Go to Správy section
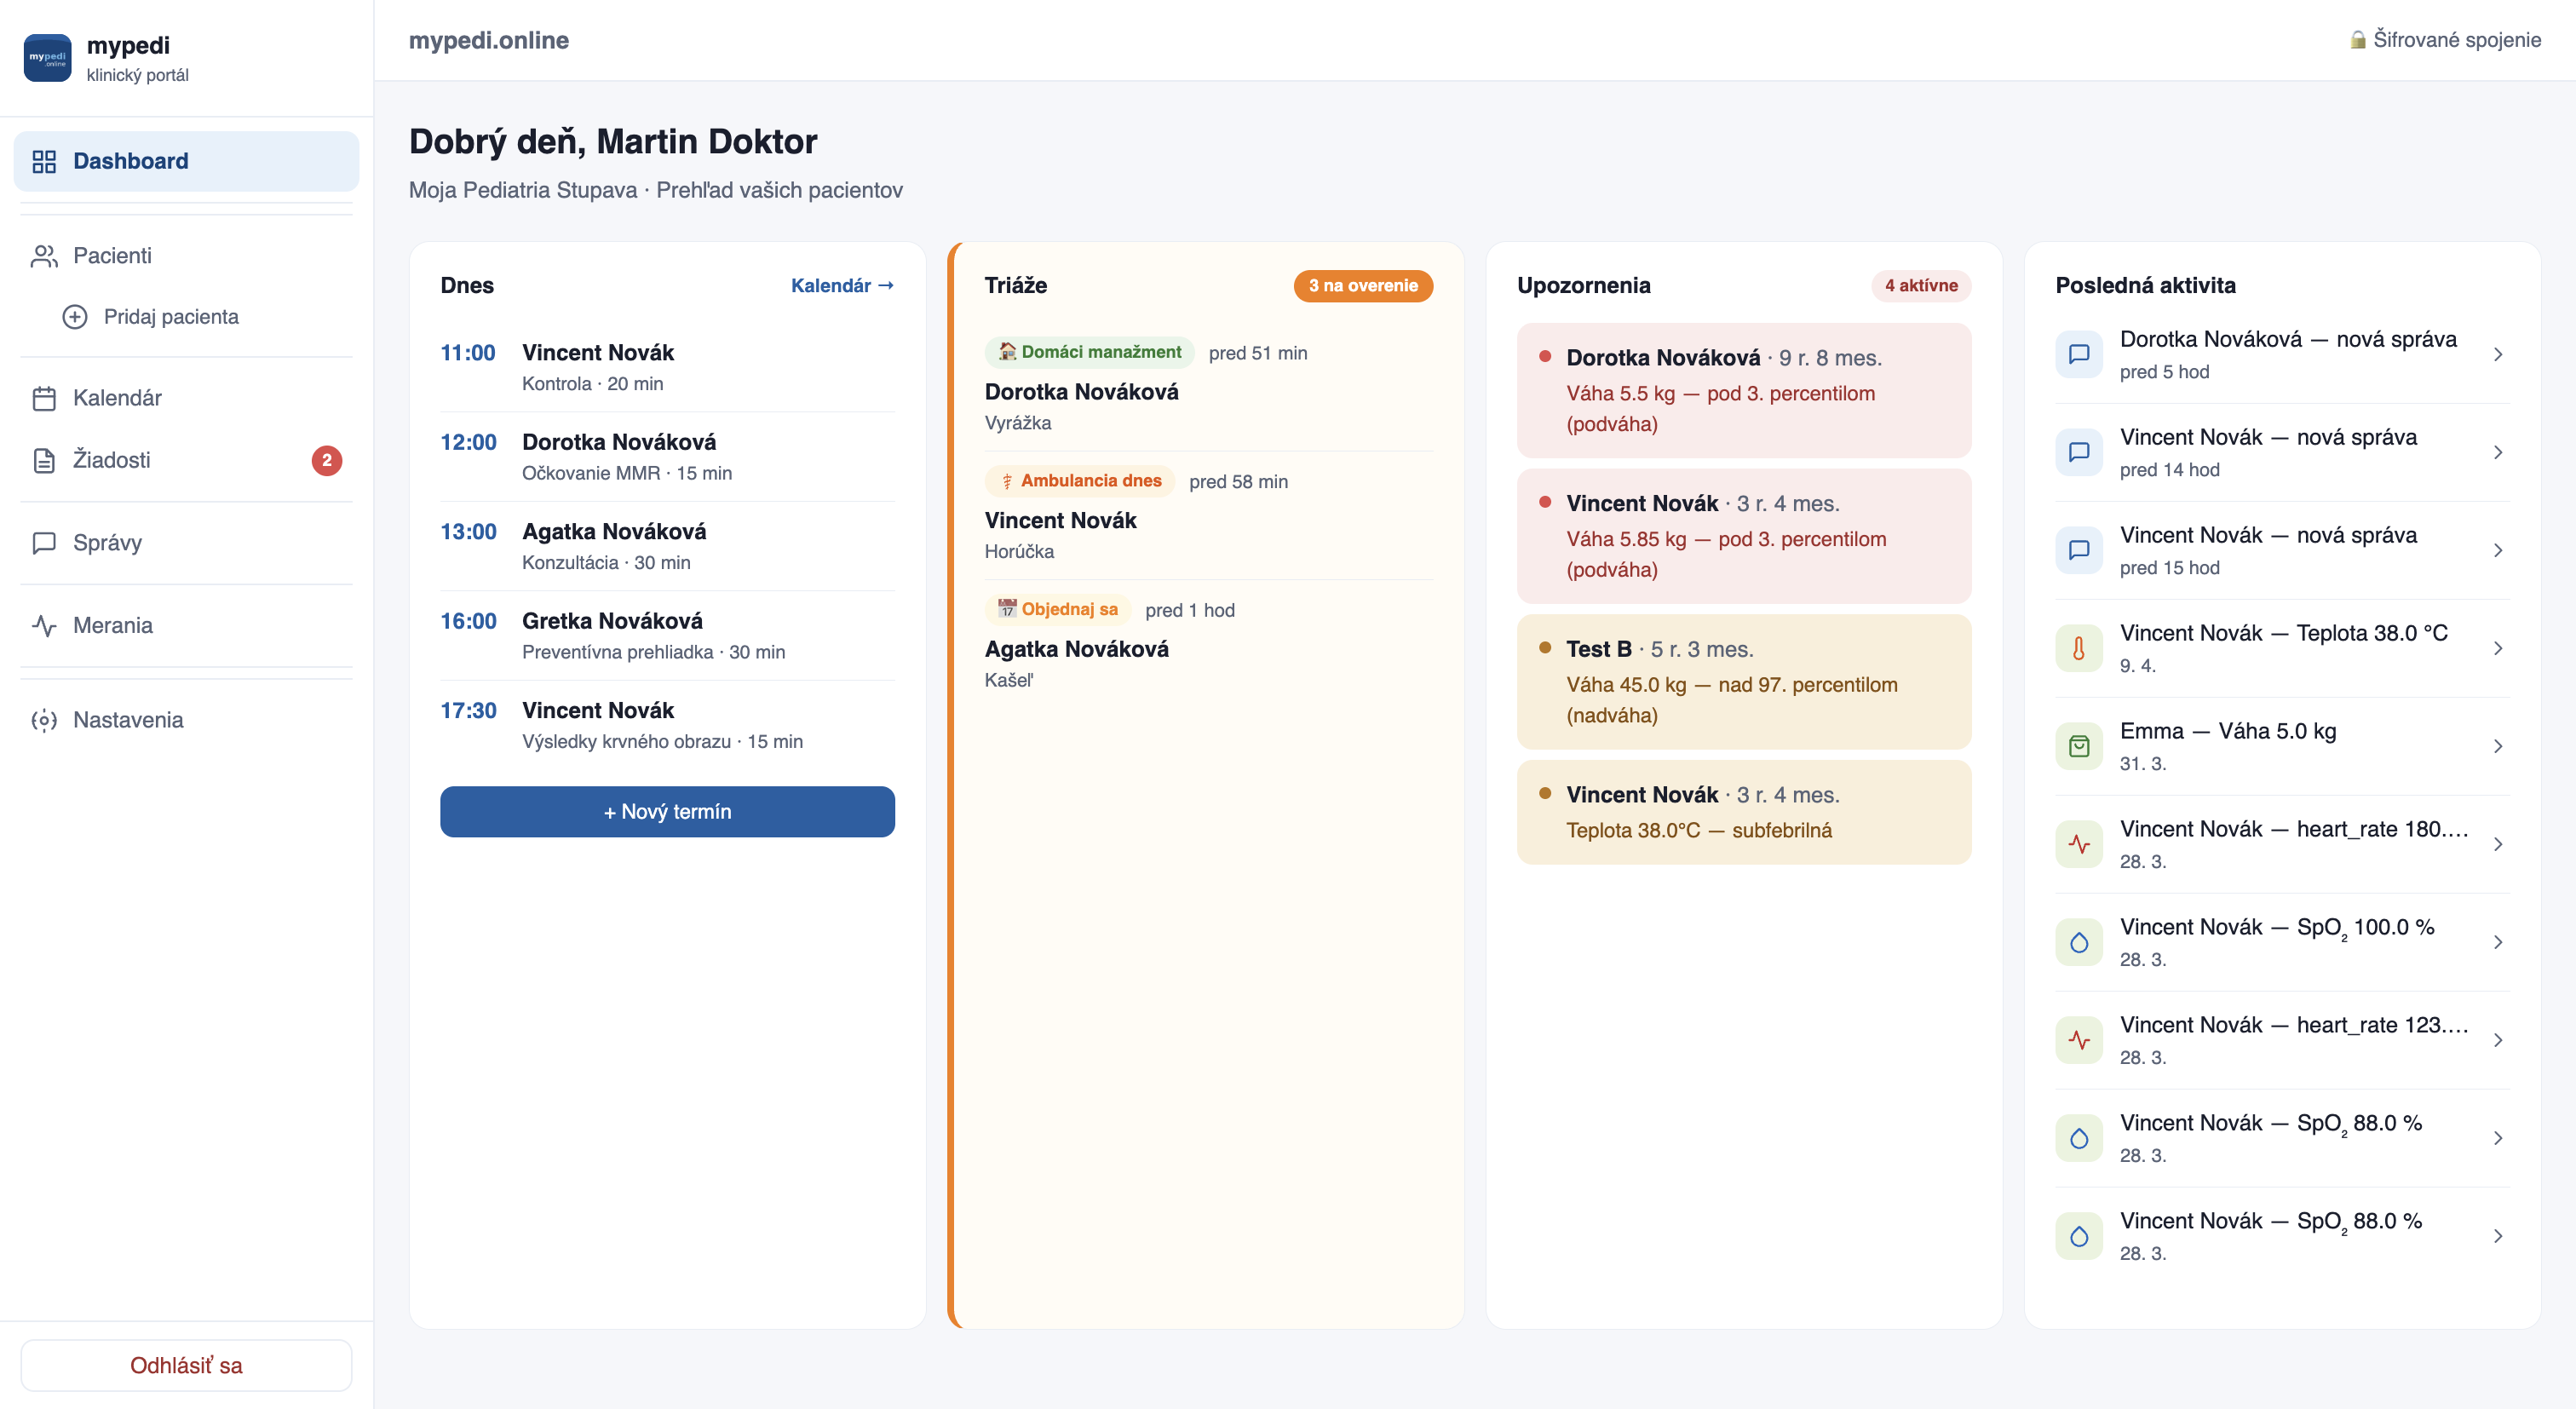 click(107, 543)
